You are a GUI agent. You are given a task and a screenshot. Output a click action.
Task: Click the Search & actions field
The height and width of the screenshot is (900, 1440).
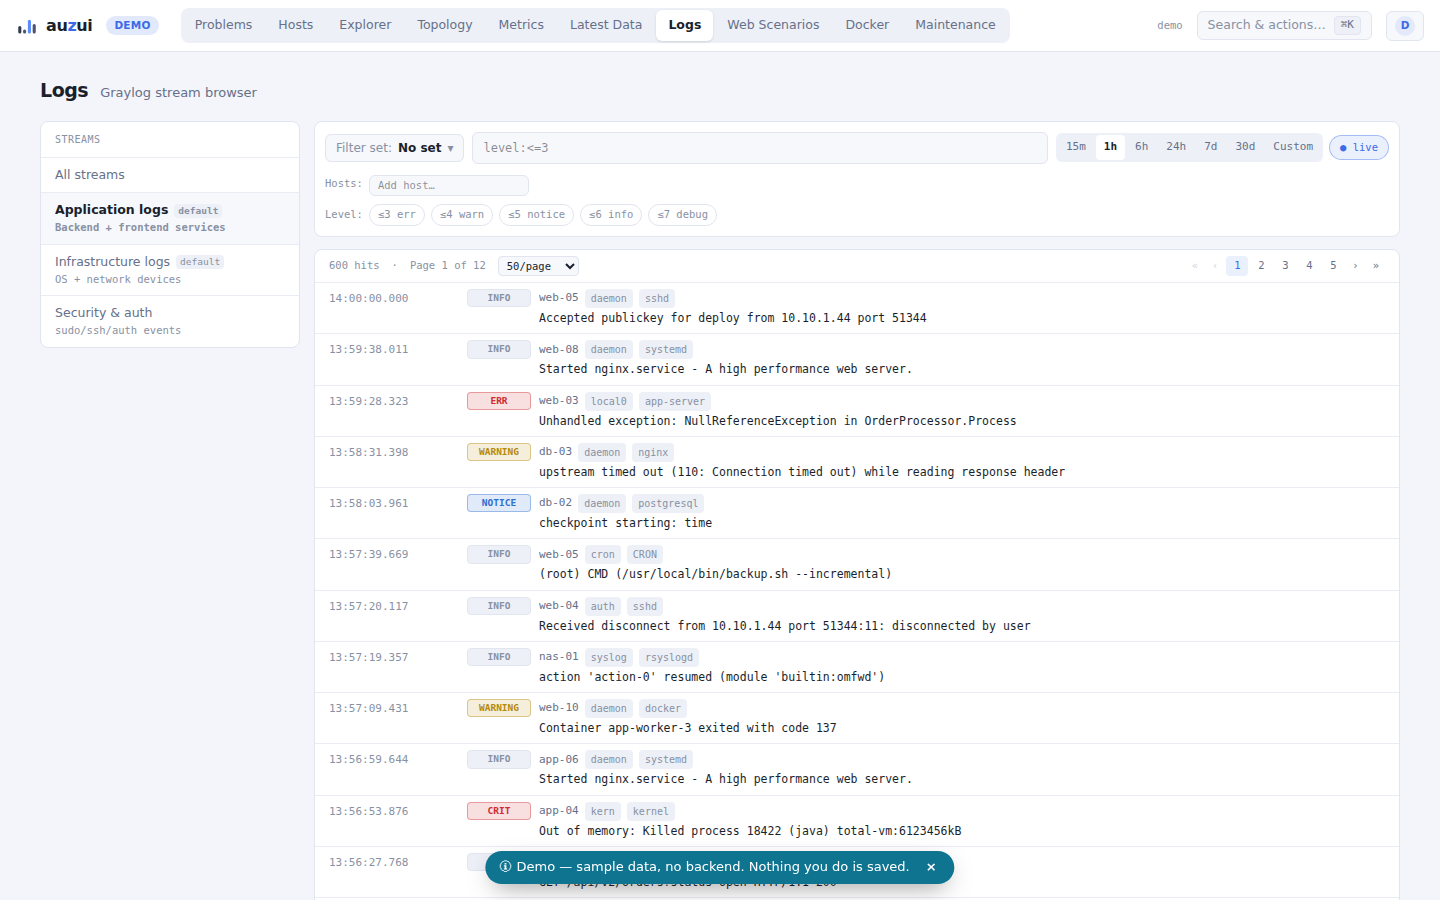1284,25
